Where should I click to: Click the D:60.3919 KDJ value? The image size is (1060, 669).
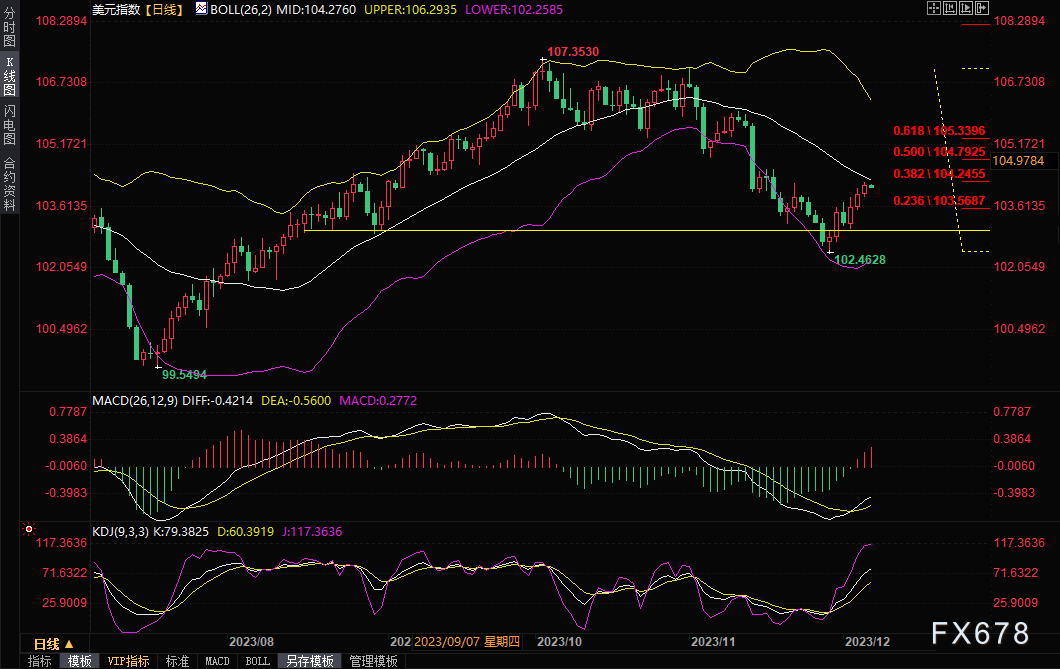(245, 532)
